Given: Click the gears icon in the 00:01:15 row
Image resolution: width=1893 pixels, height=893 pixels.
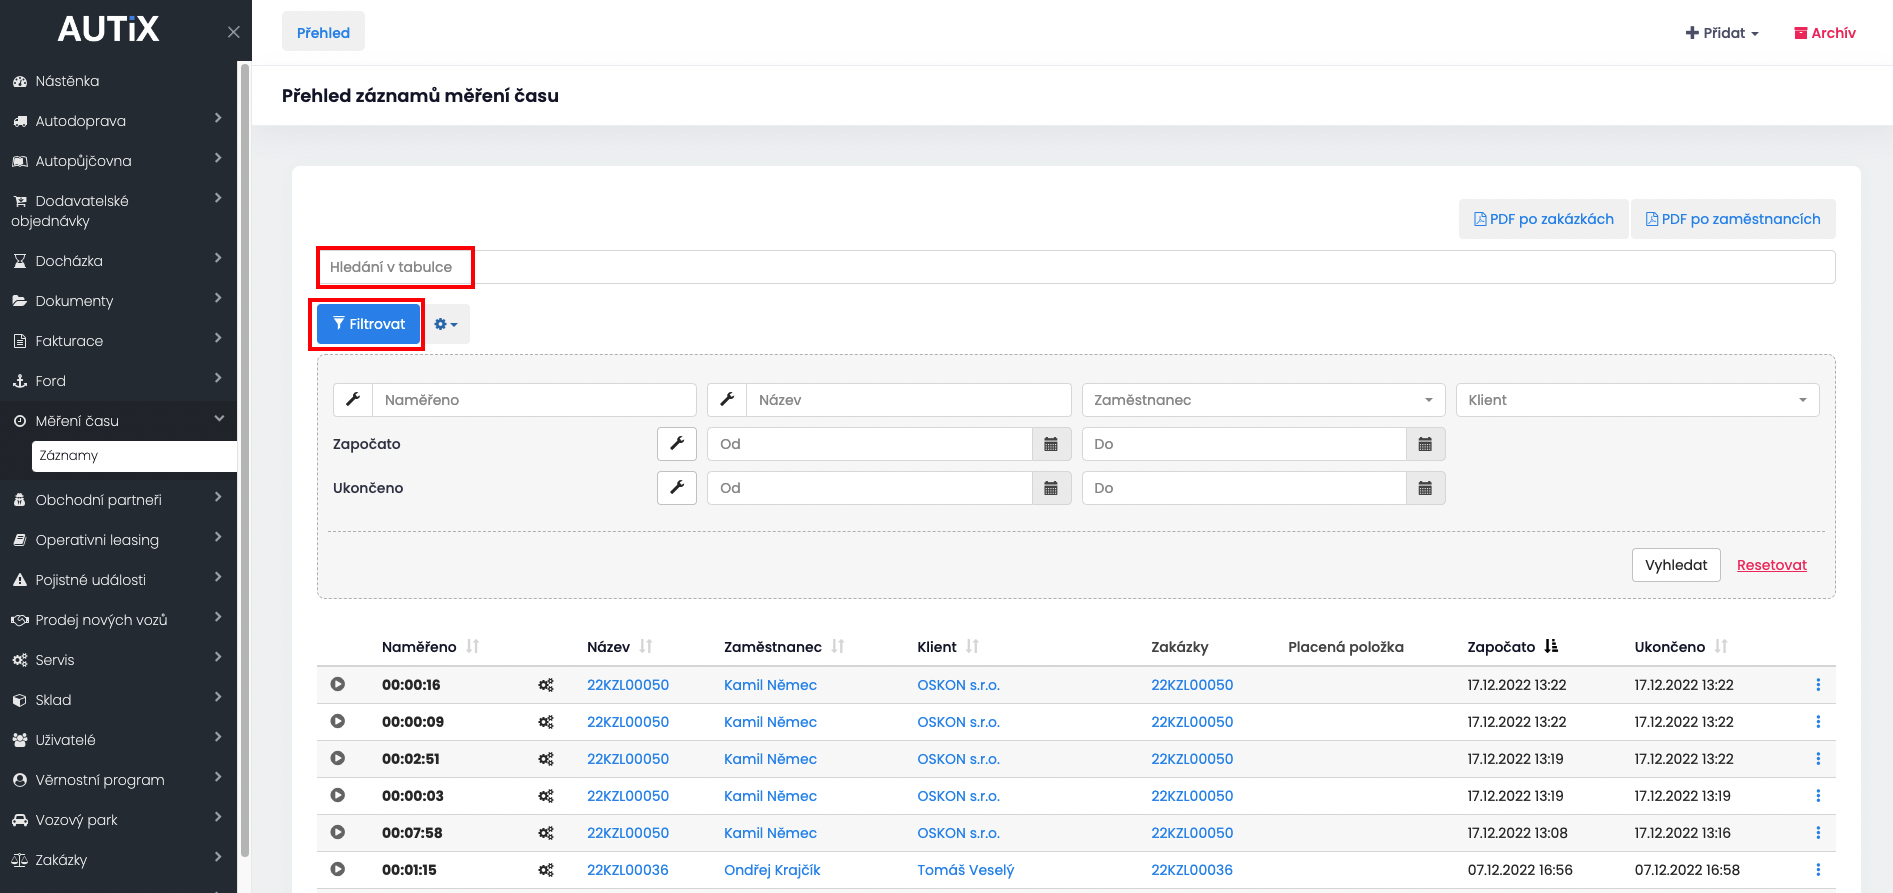Looking at the screenshot, I should (546, 870).
